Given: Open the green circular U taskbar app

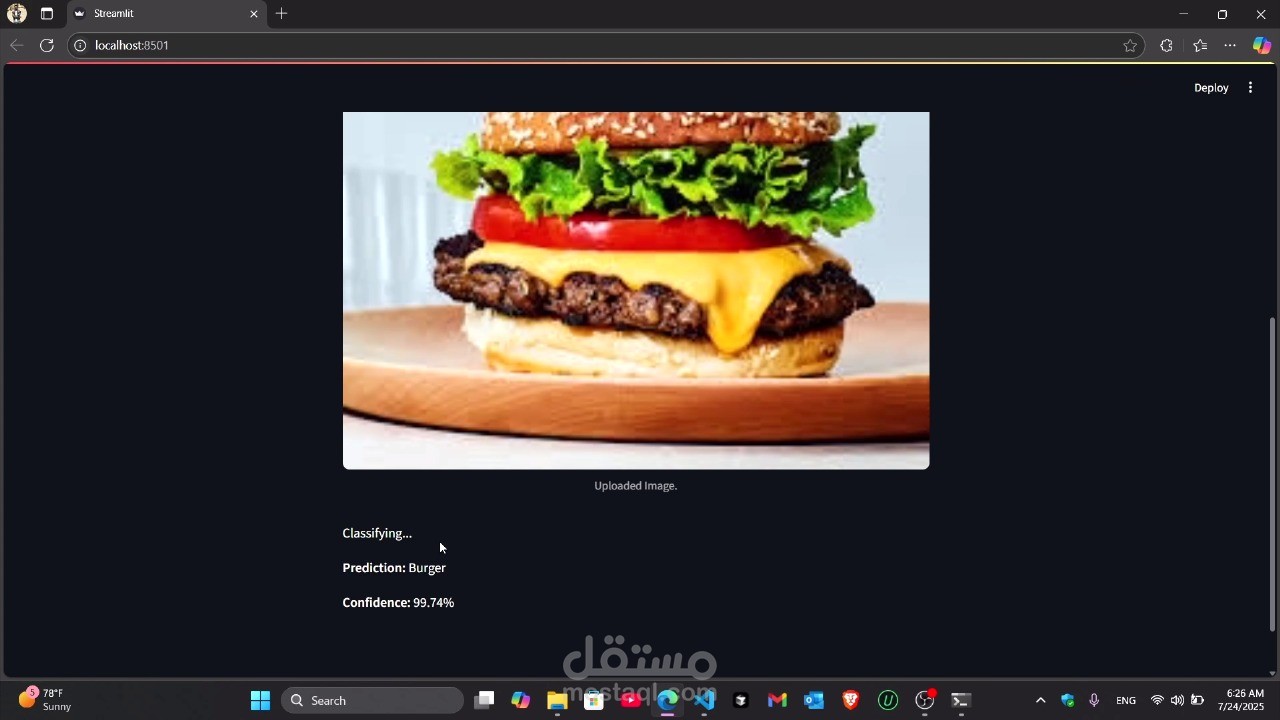Looking at the screenshot, I should click(x=888, y=701).
